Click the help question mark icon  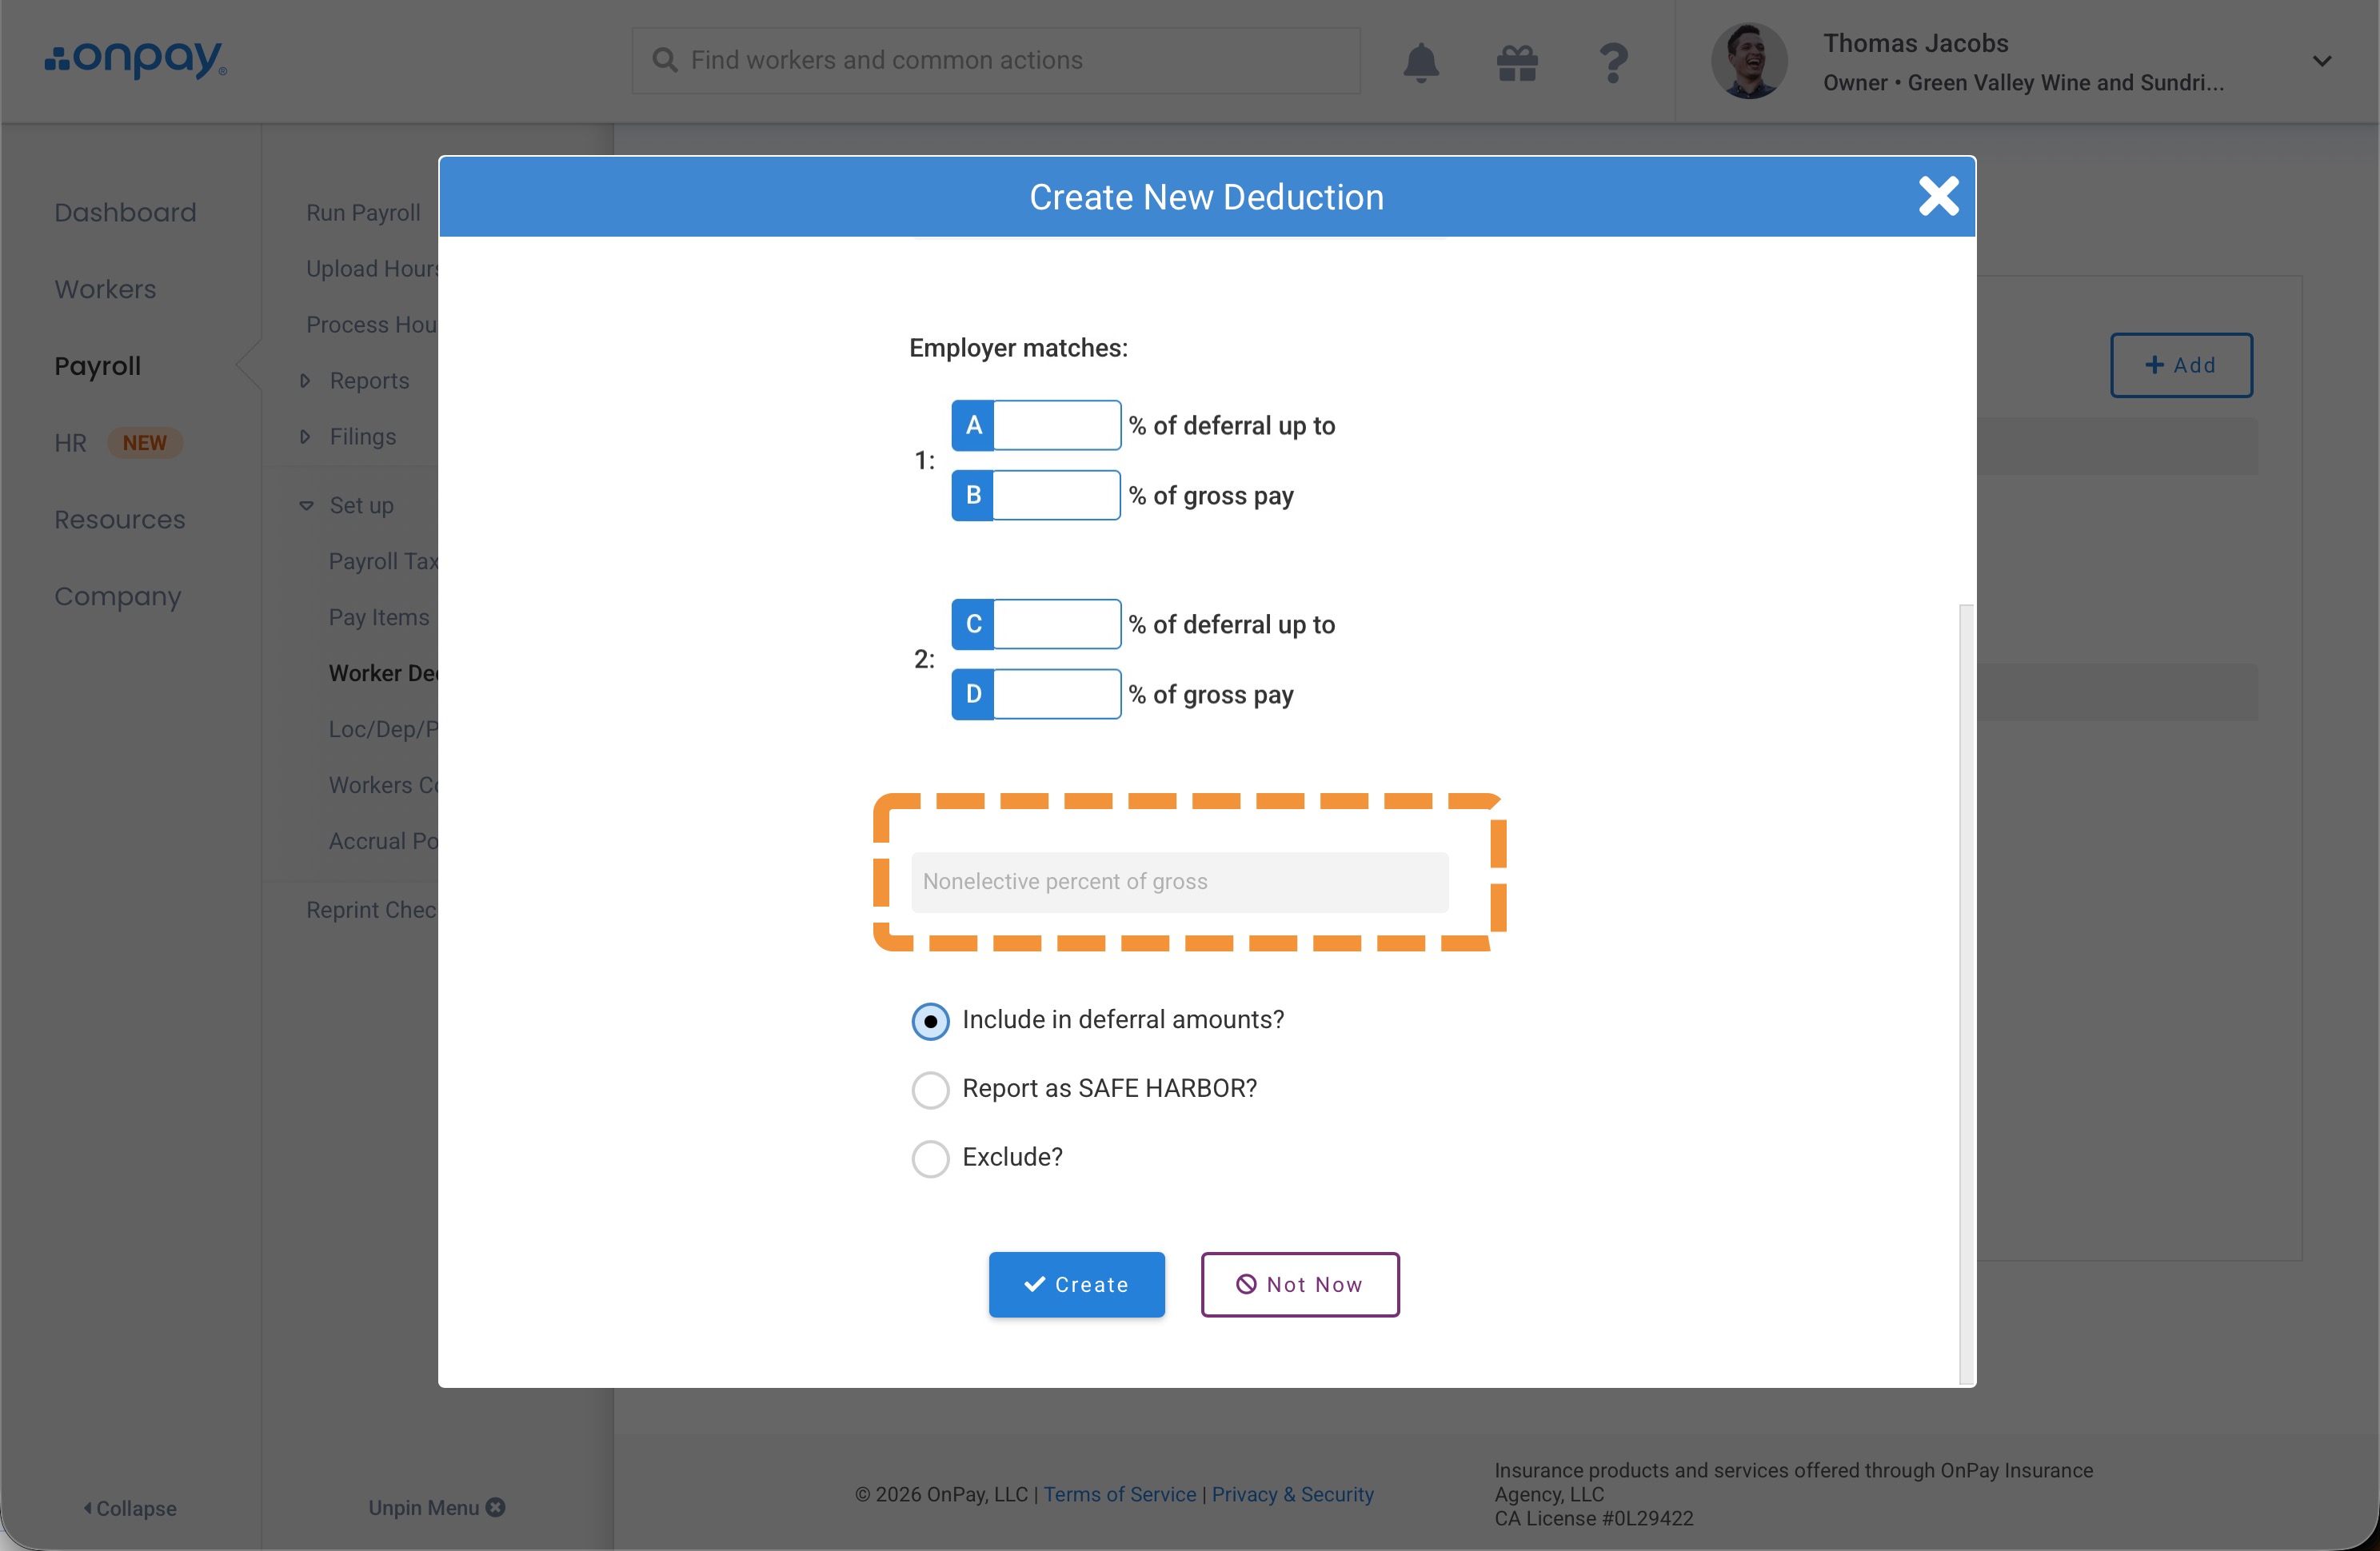[1612, 62]
